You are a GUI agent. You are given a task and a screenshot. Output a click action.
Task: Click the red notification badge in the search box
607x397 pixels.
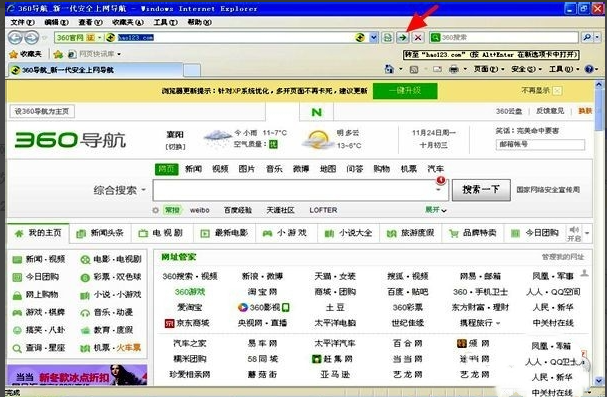[x=441, y=180]
